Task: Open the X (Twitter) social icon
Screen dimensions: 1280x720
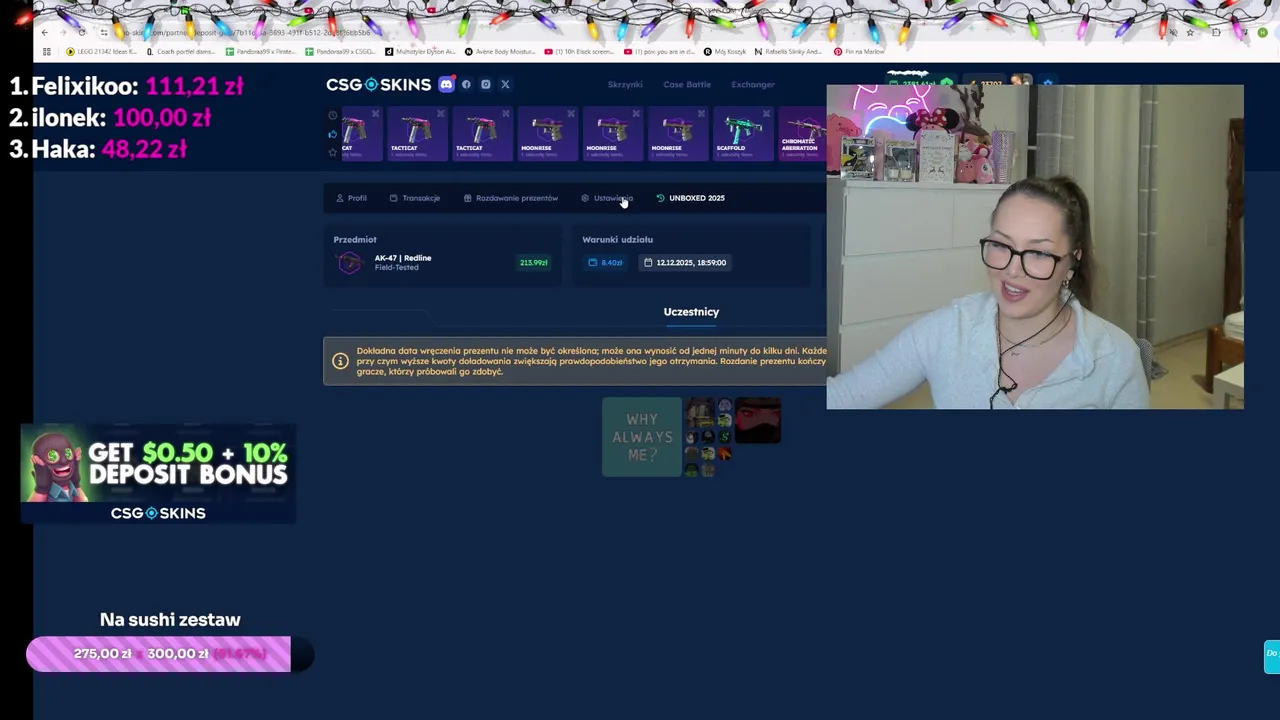Action: tap(505, 84)
